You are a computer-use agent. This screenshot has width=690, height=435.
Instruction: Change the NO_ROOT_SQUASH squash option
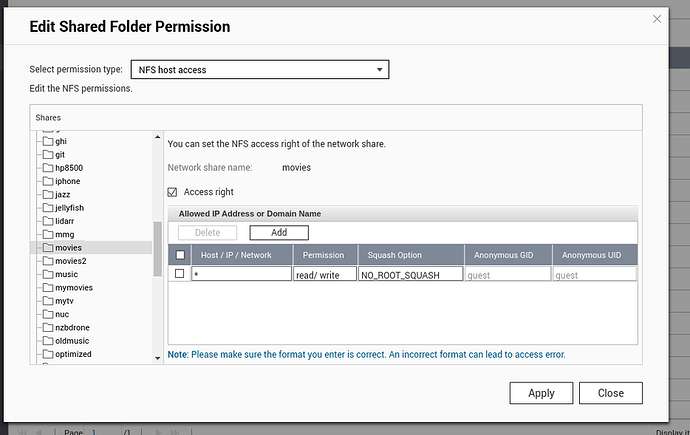[x=410, y=274]
